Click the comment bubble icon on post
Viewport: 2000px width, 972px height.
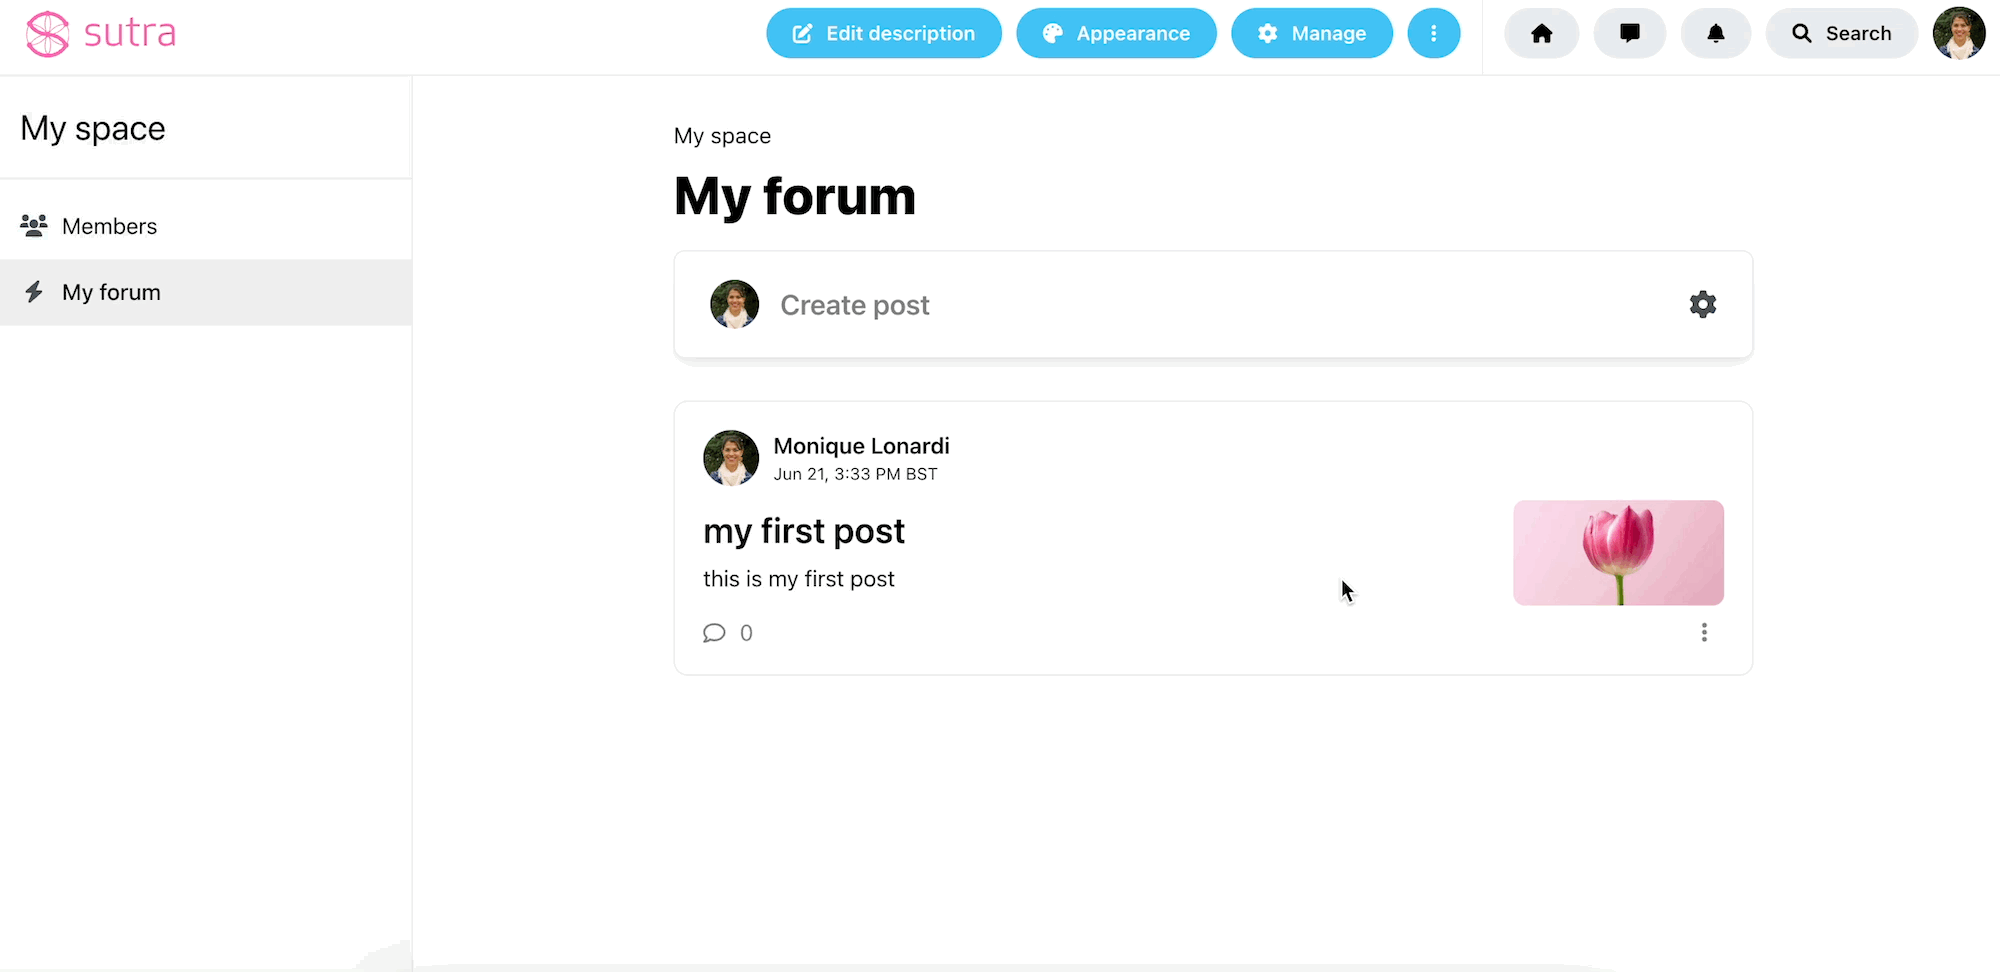(714, 633)
